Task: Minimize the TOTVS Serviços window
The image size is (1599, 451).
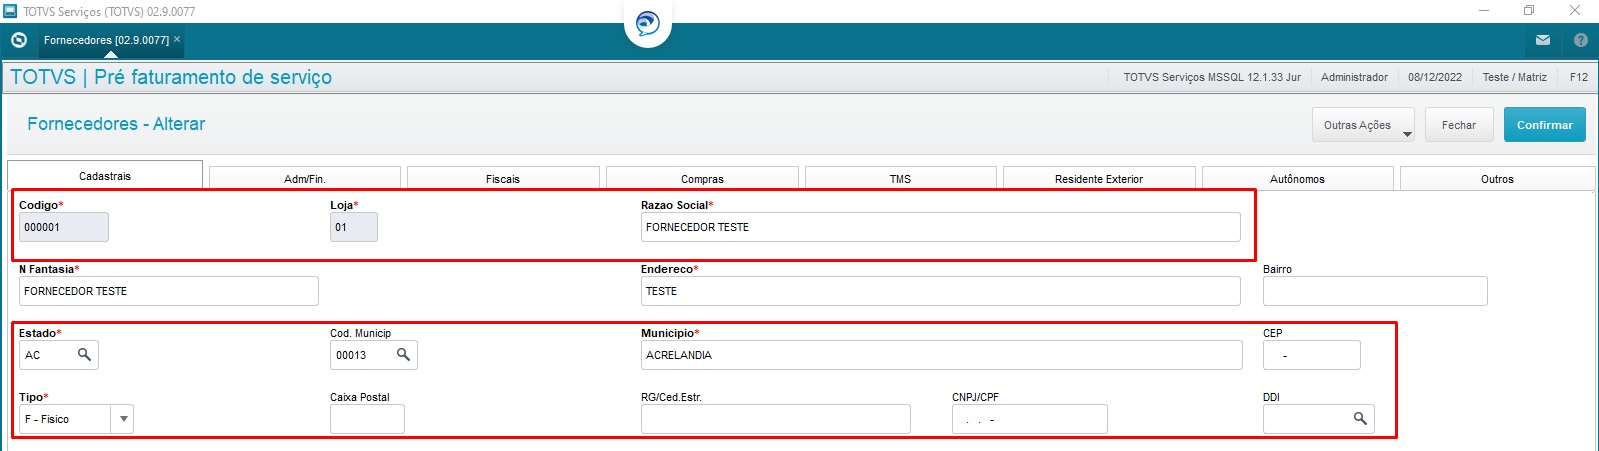Action: [1485, 11]
